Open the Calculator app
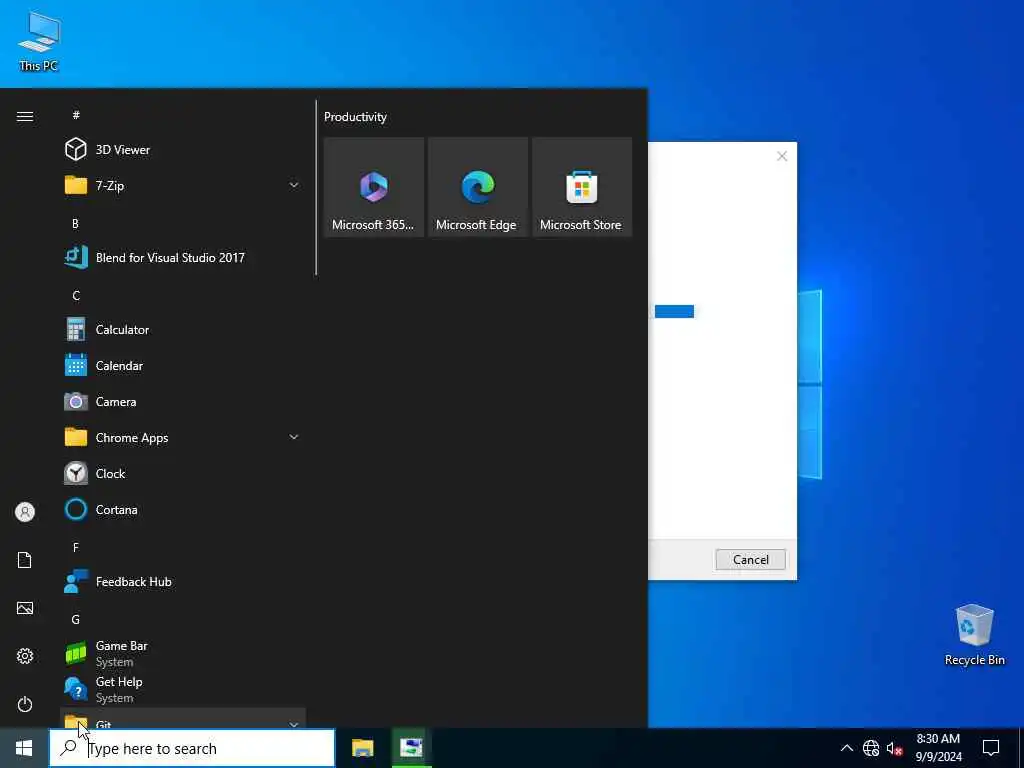This screenshot has width=1024, height=768. 183,330
